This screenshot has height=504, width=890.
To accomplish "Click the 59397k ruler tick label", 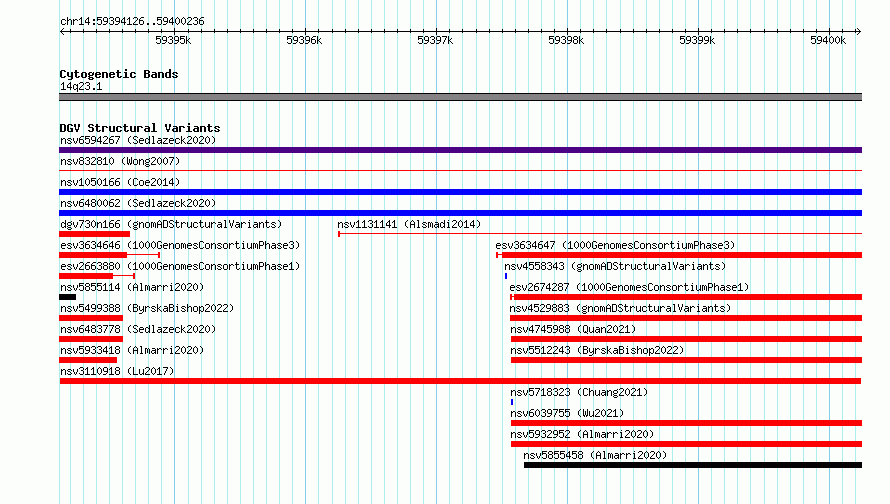I will 435,40.
